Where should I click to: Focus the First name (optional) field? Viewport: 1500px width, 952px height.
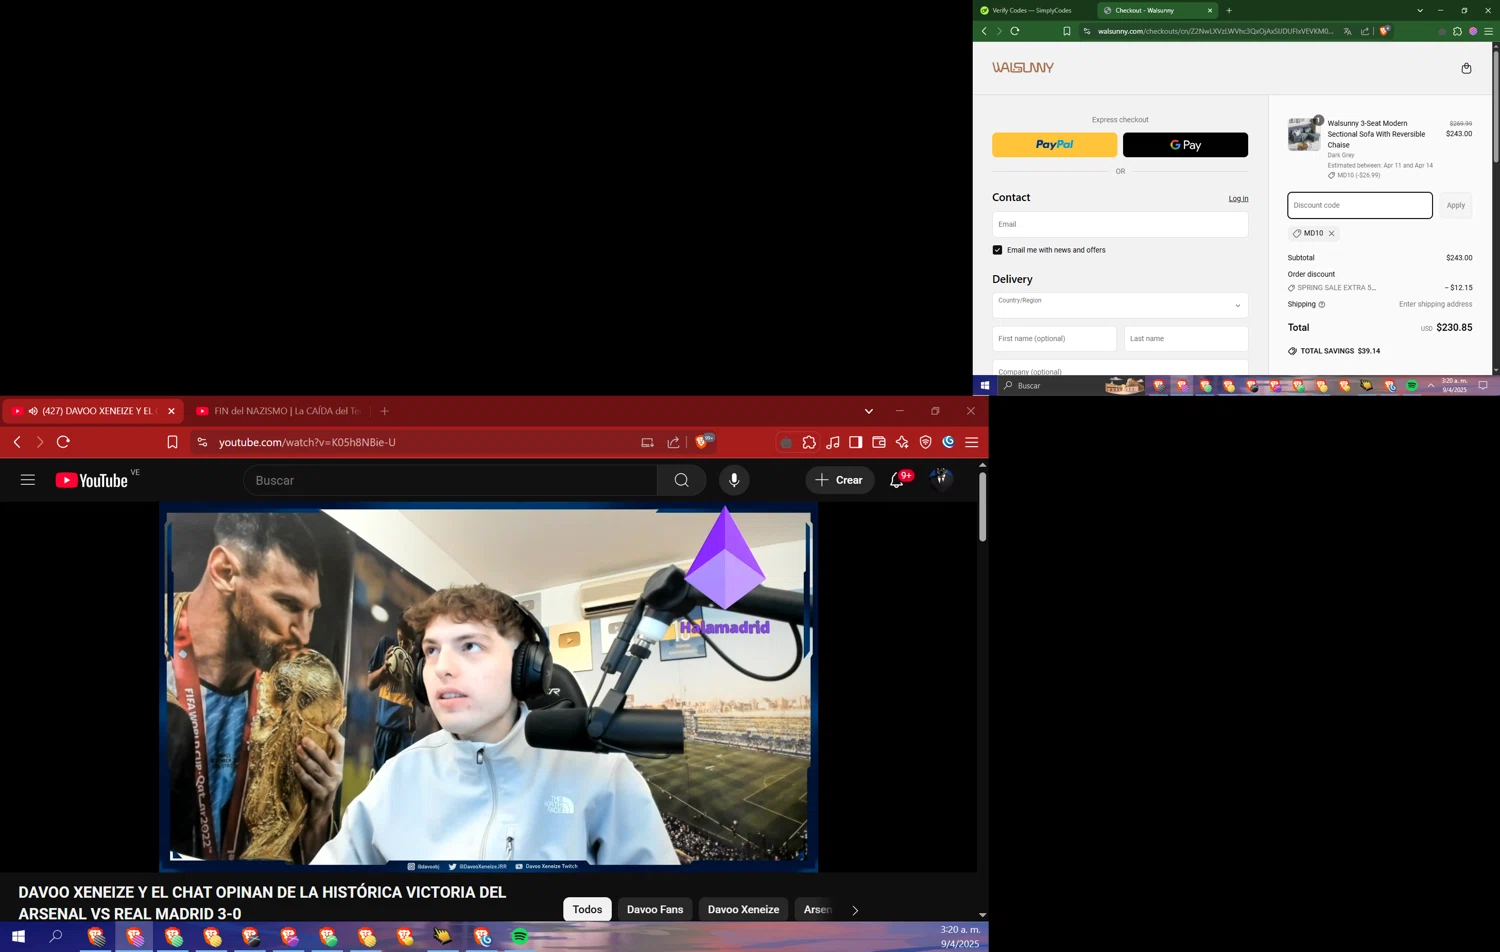1054,339
